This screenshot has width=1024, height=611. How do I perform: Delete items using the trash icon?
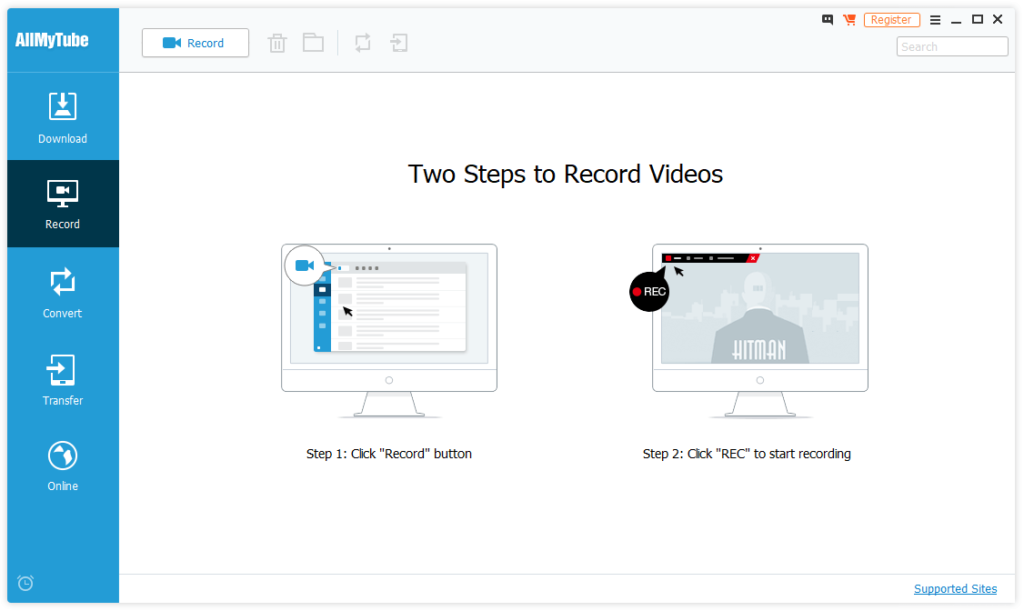pos(277,43)
